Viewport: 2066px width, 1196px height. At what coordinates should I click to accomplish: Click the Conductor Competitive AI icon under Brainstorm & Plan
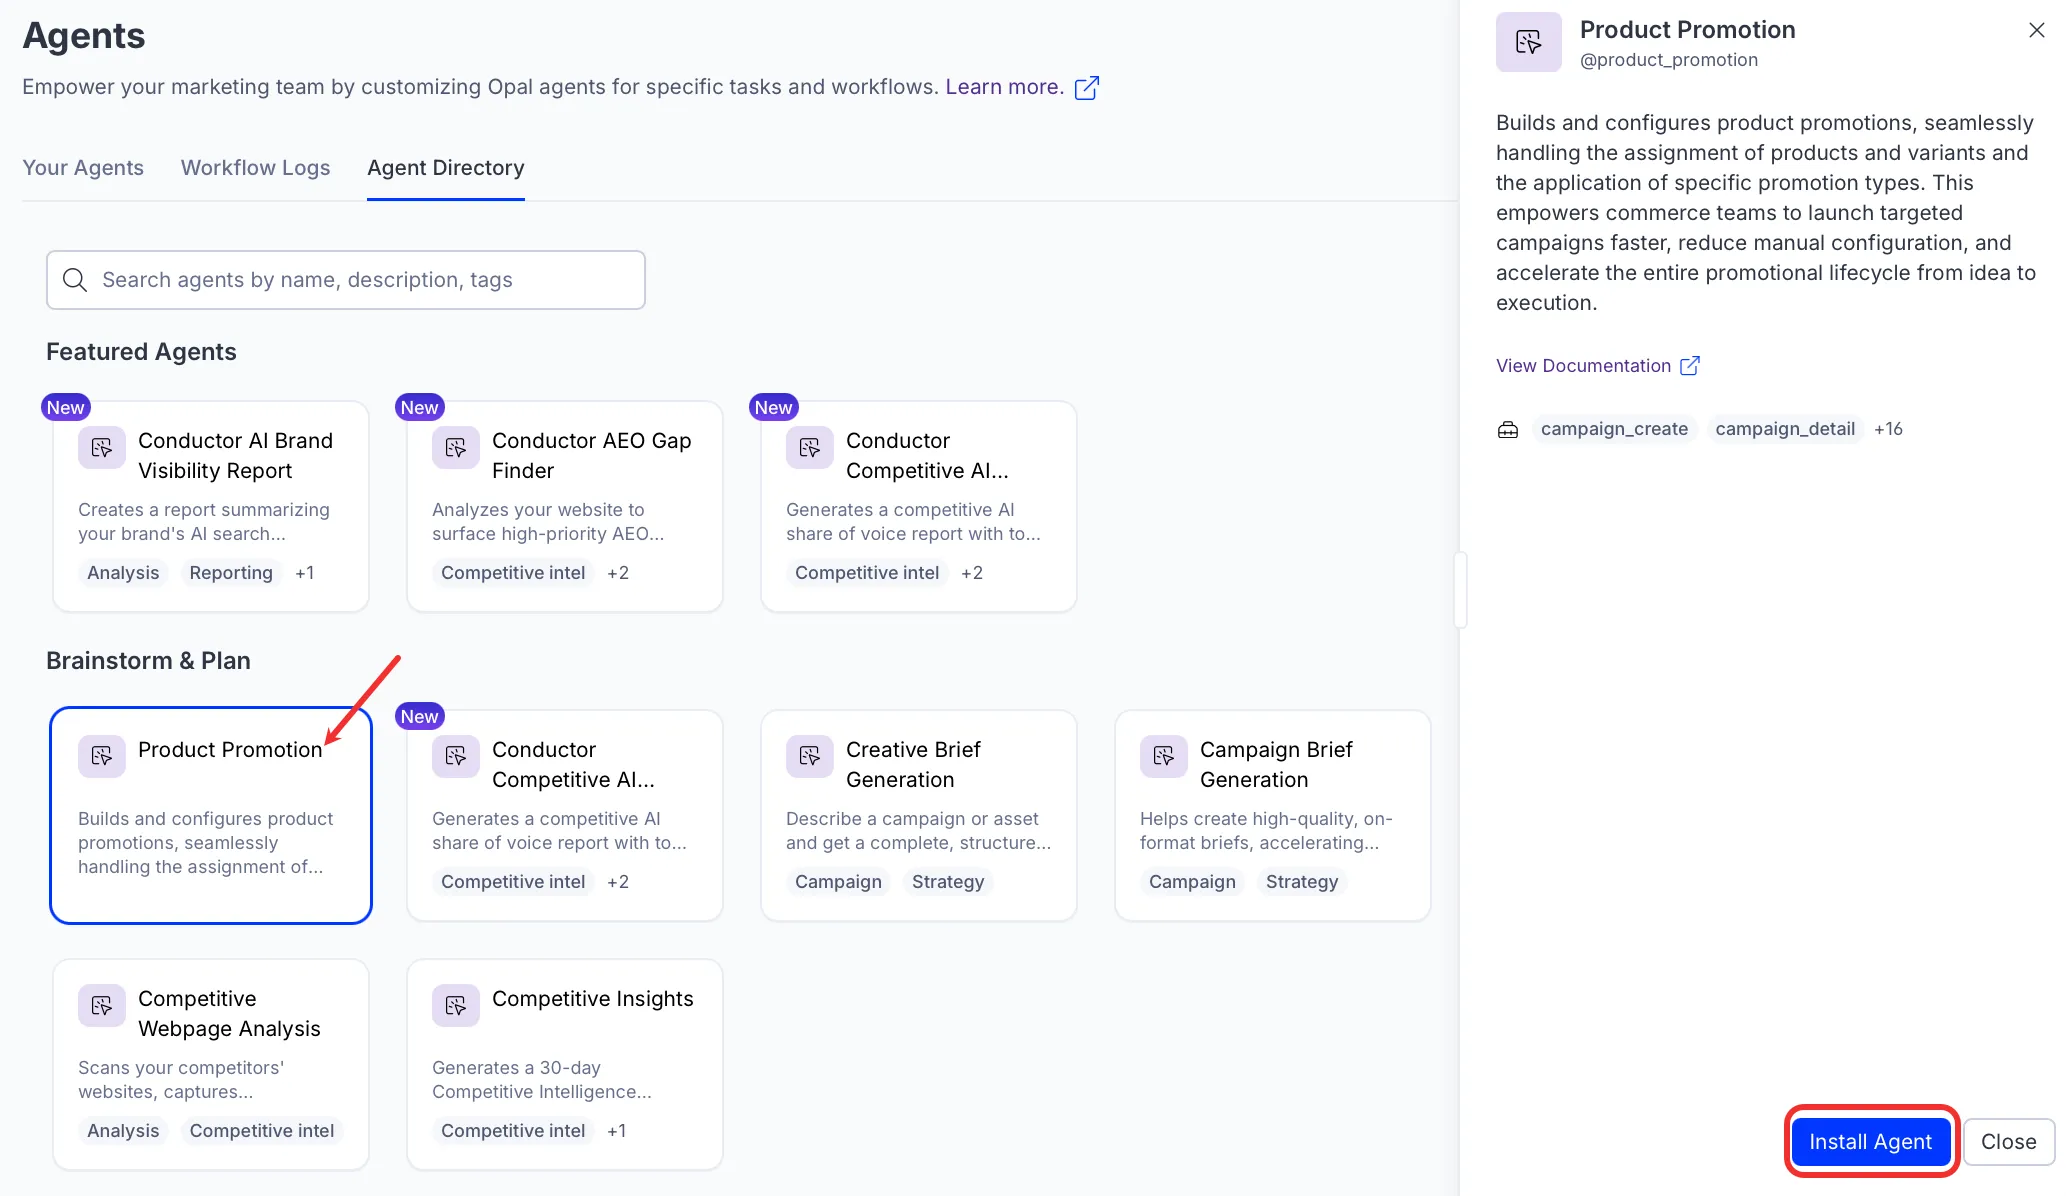[x=456, y=757]
